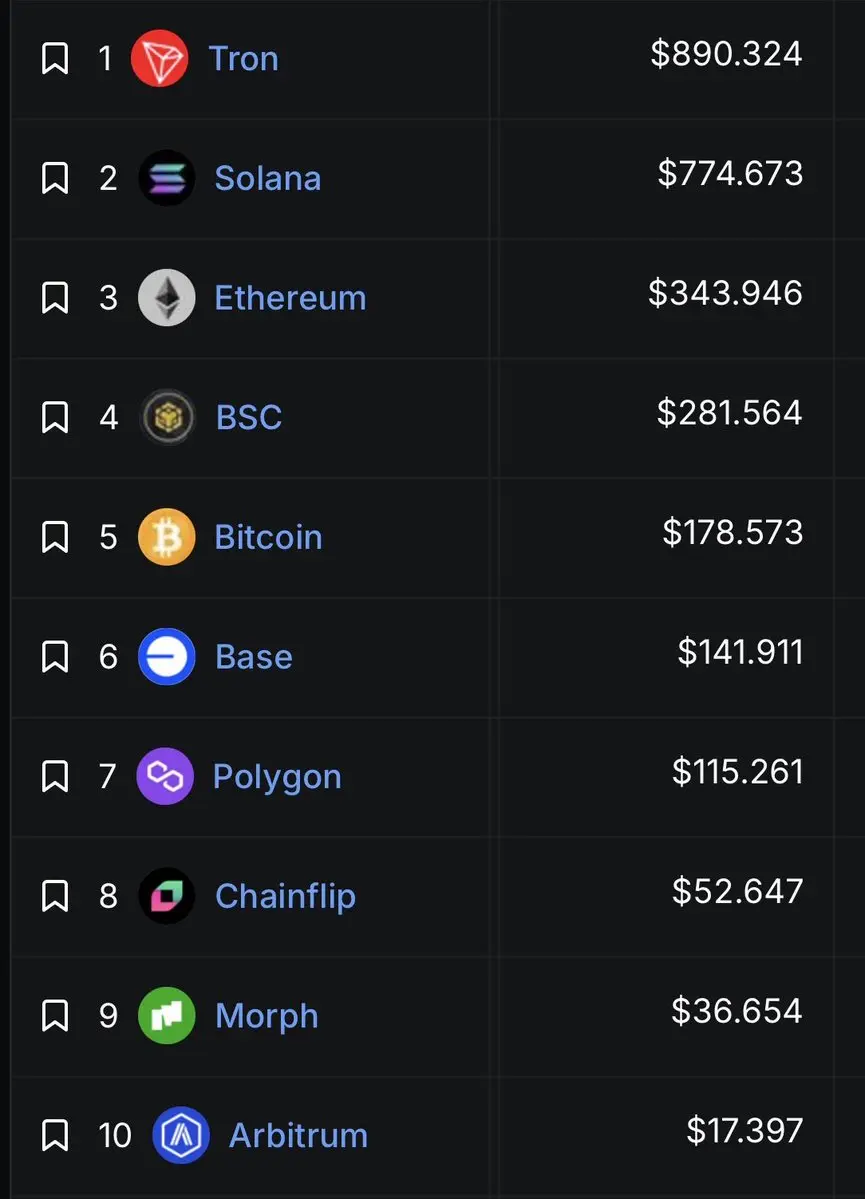The image size is (865, 1199).
Task: Add Bitcoin to bookmarks
Action: [55, 537]
